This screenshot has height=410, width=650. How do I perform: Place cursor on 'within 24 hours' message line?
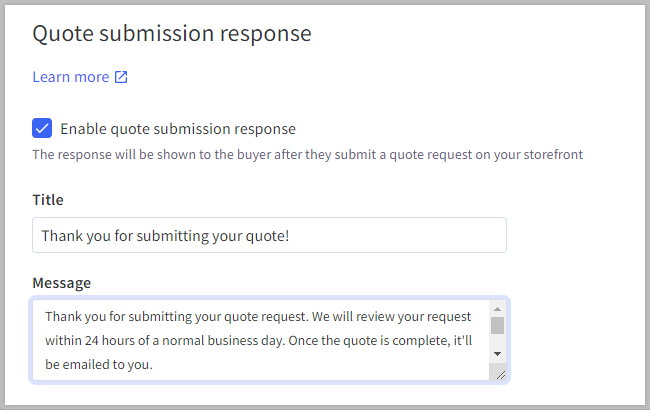click(x=257, y=341)
